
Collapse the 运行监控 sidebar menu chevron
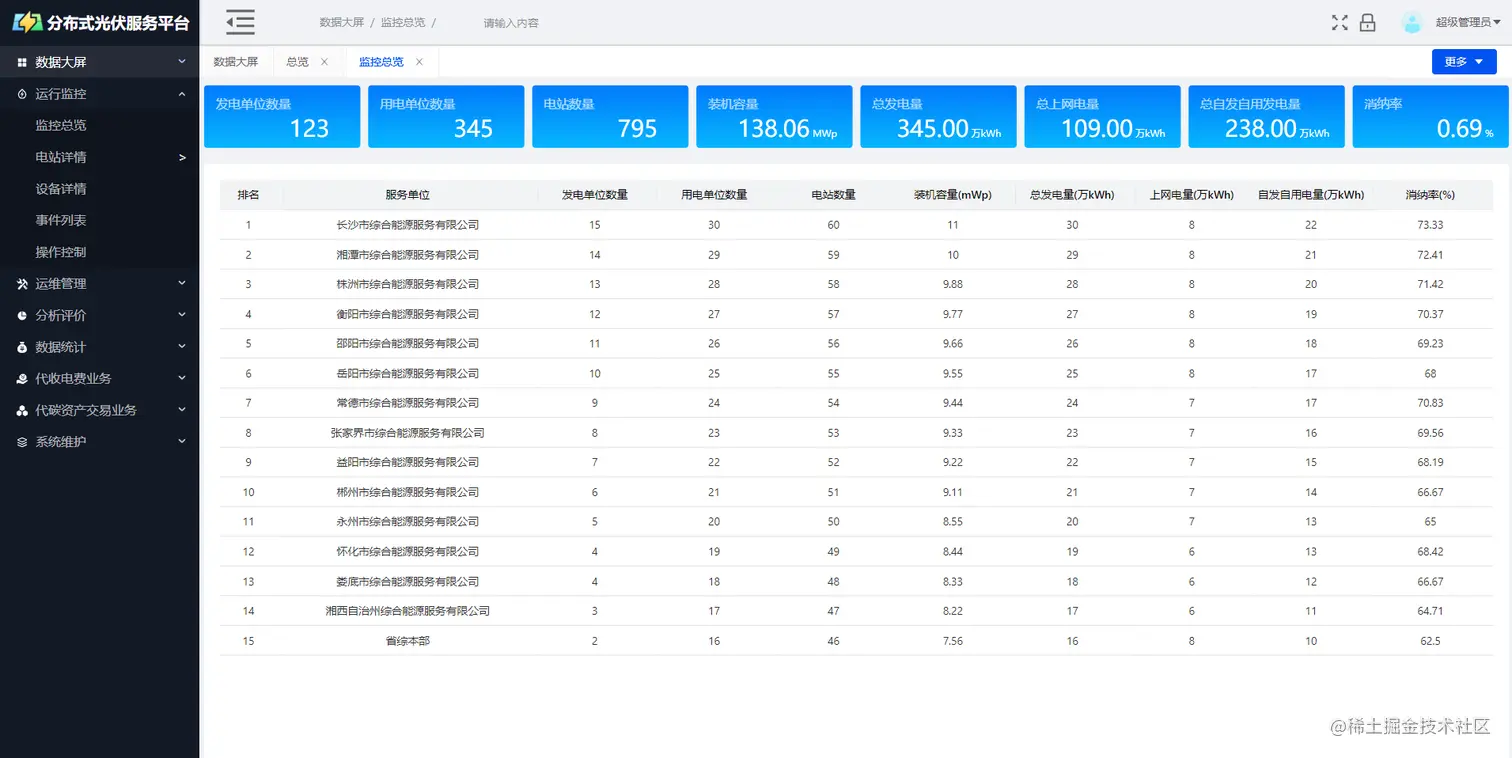pyautogui.click(x=182, y=94)
